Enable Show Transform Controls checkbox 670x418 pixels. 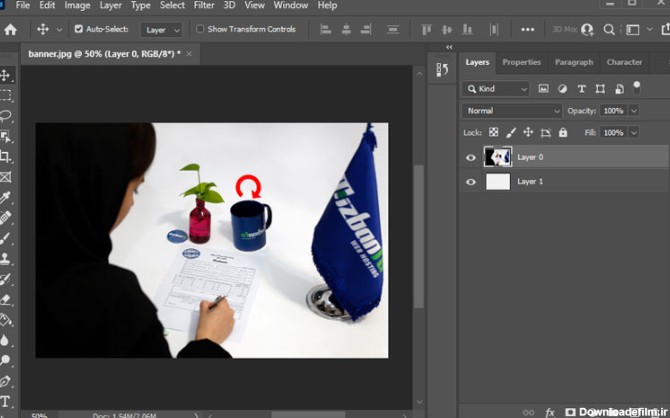click(200, 29)
